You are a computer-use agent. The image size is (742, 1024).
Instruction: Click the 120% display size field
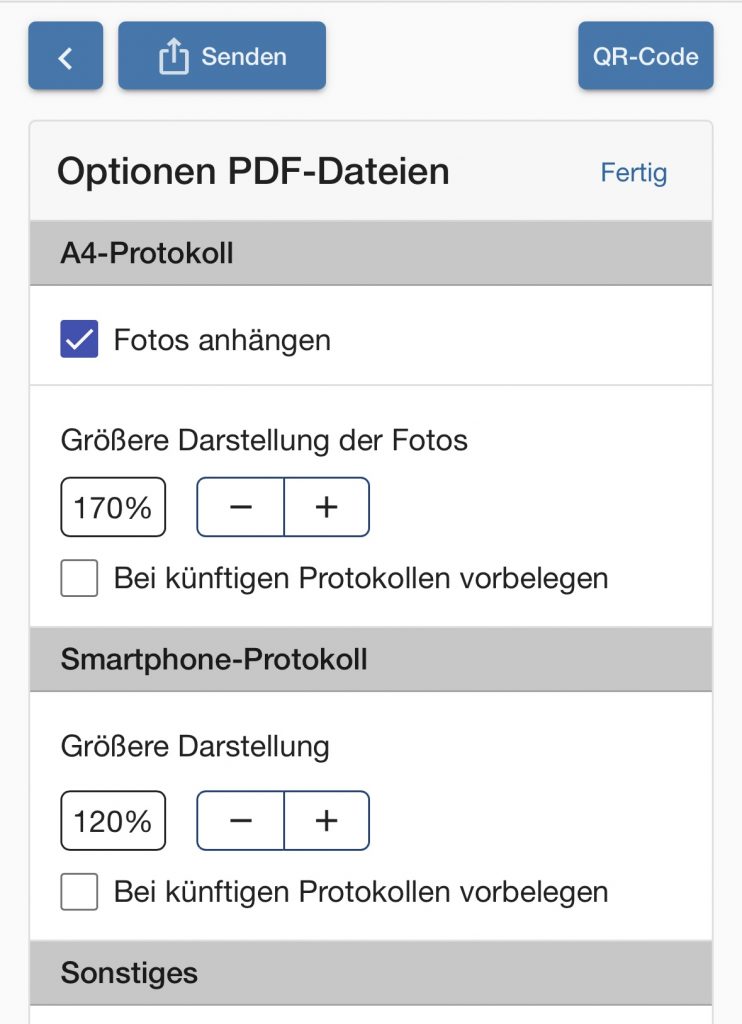tap(113, 821)
